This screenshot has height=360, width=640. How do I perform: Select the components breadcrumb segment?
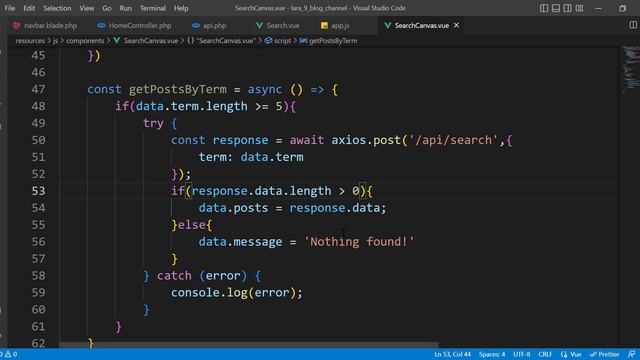click(x=85, y=41)
